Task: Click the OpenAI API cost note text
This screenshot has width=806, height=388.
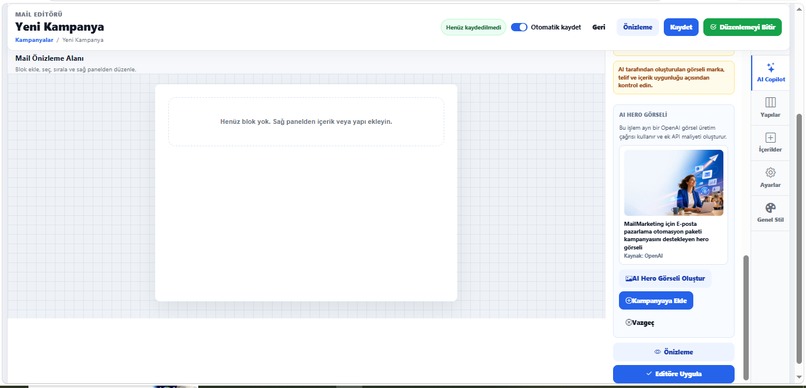Action: click(673, 132)
